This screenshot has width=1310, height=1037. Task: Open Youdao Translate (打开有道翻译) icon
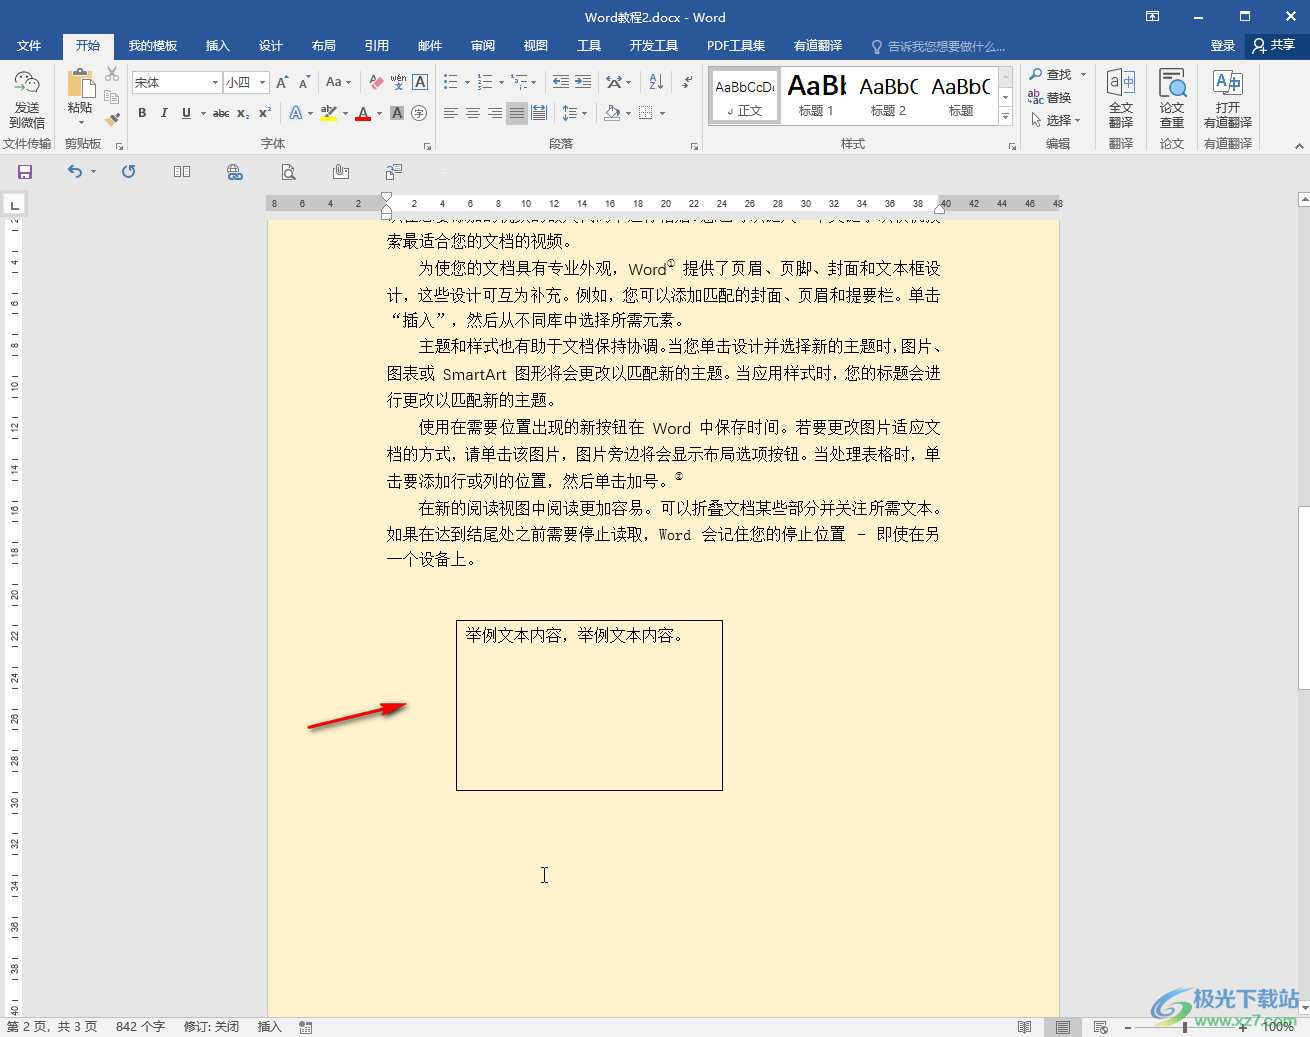click(1228, 98)
